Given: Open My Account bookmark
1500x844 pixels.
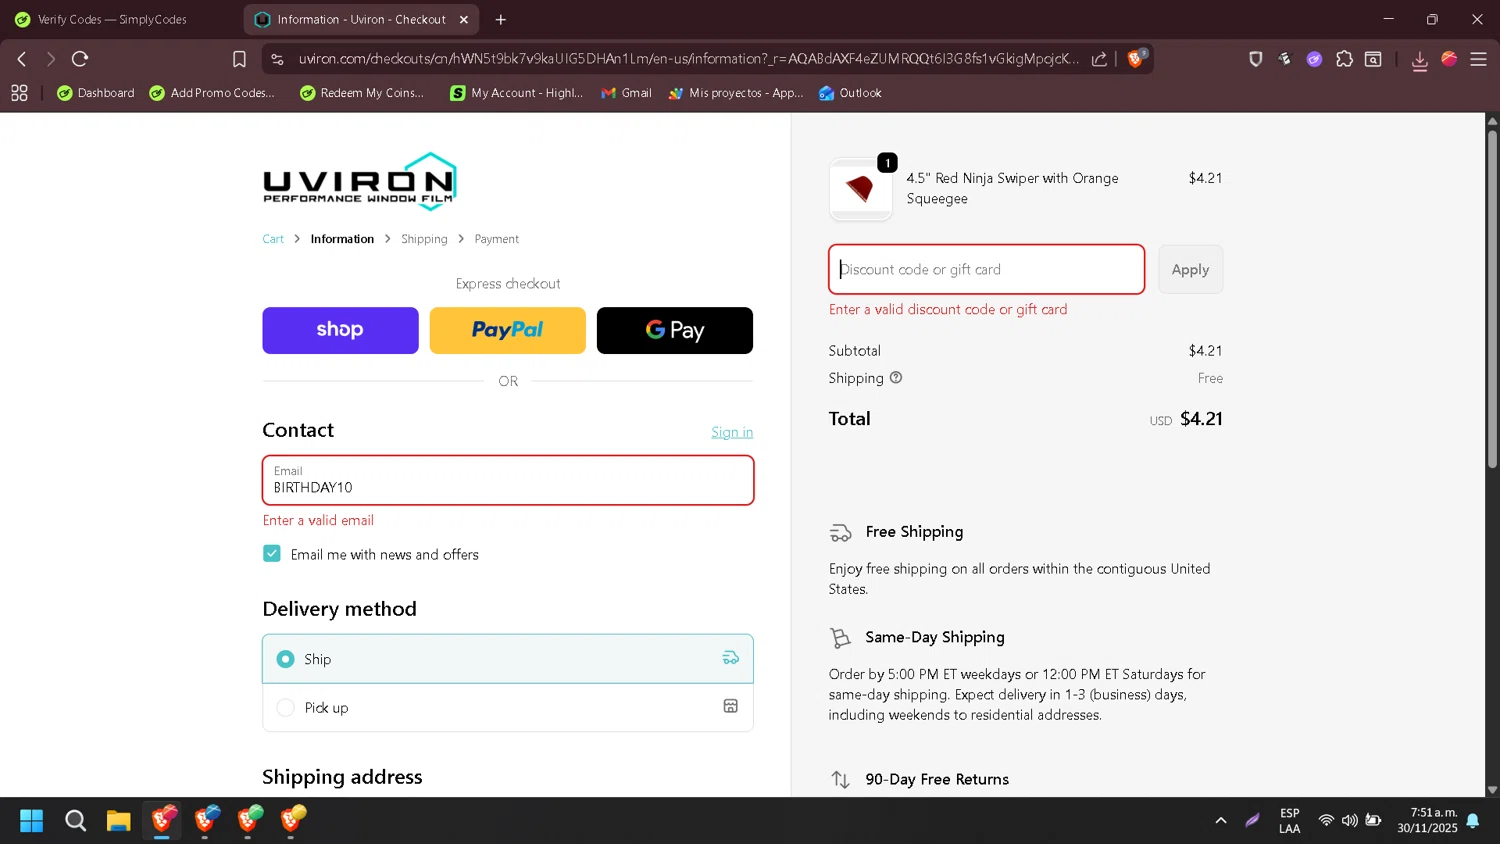Looking at the screenshot, I should (516, 93).
